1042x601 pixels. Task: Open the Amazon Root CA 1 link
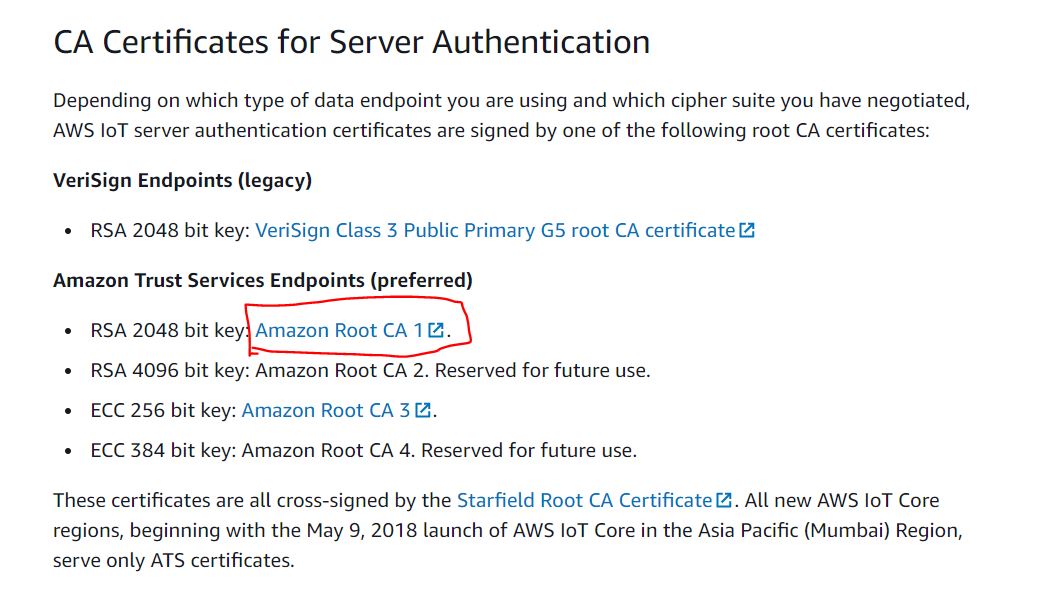[339, 330]
